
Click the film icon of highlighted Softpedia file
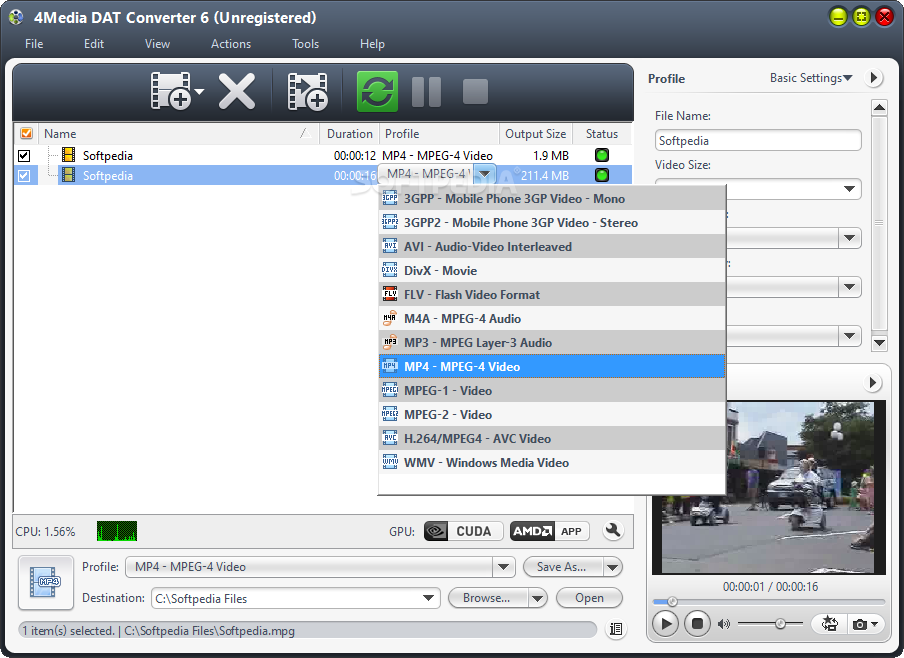pos(68,175)
